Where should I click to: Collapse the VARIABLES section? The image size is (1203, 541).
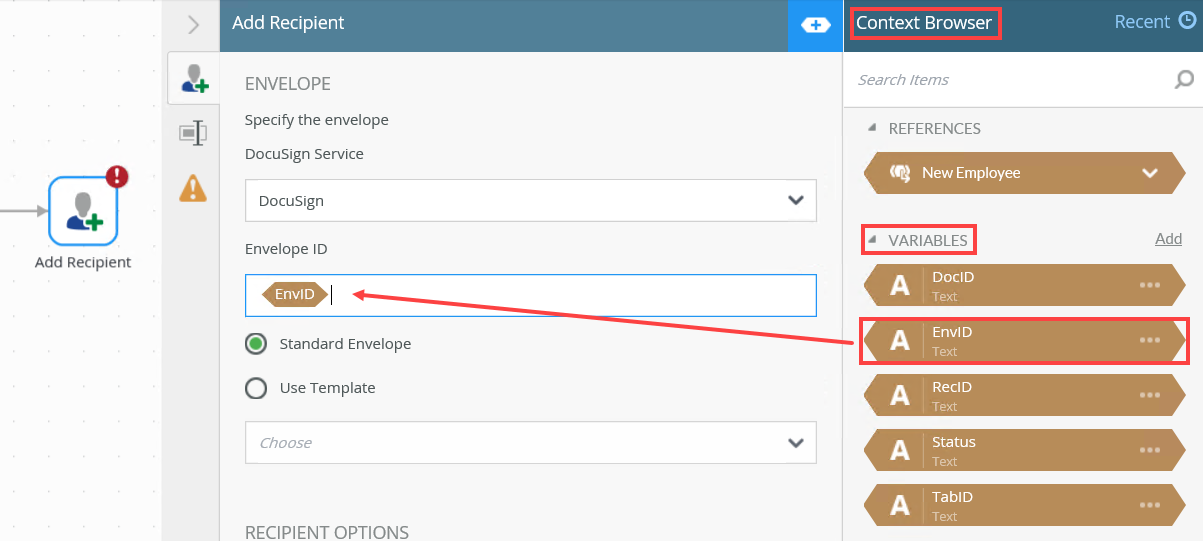[872, 240]
